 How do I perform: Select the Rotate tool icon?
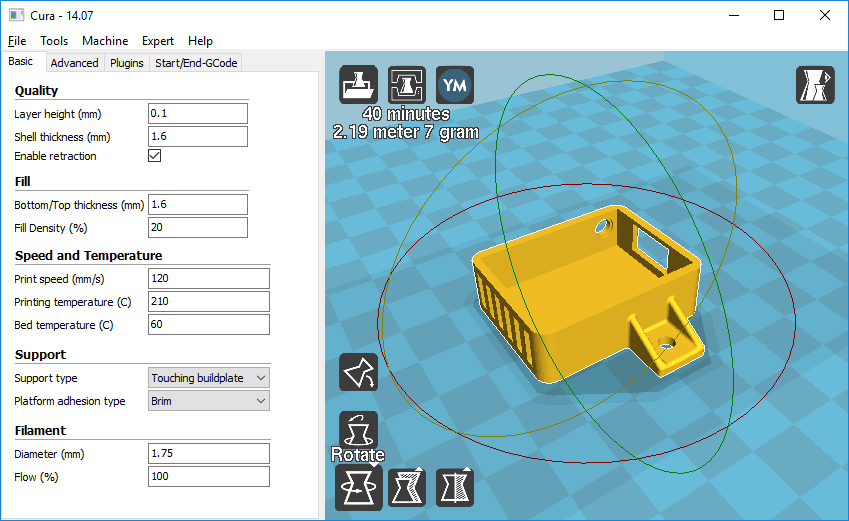point(358,487)
